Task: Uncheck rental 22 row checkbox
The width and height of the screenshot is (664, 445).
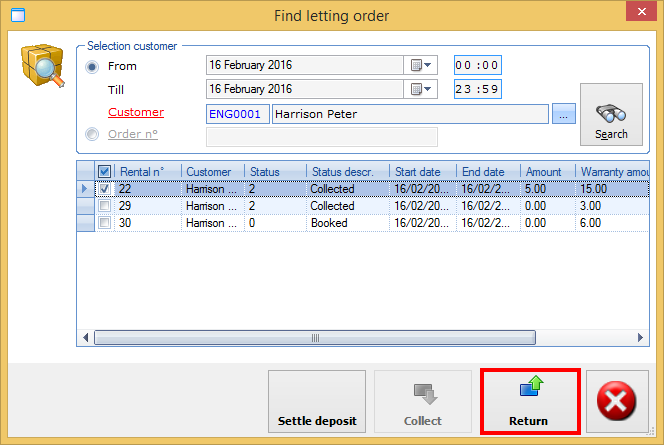Action: (x=105, y=188)
